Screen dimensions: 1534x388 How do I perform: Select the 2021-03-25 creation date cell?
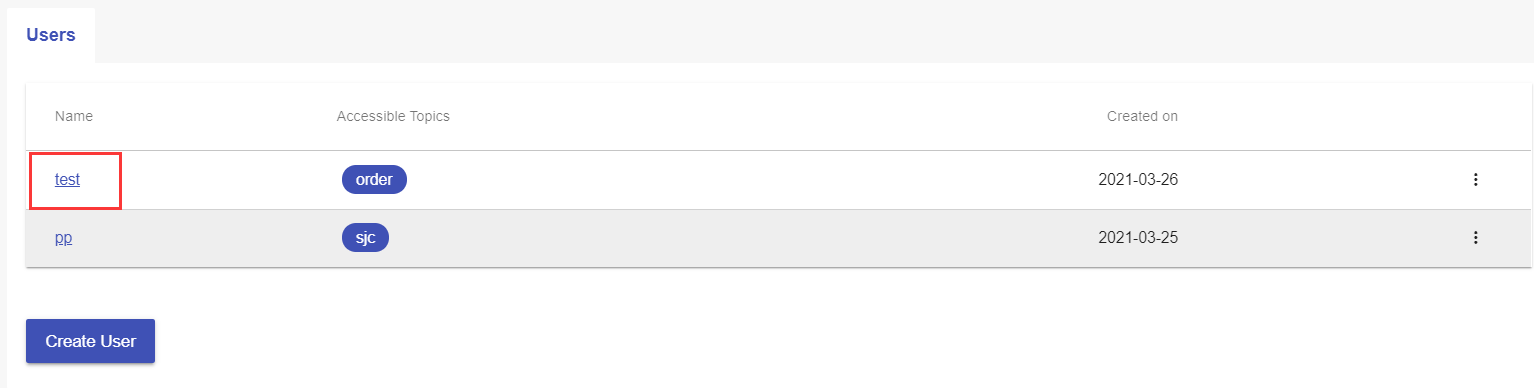click(1138, 238)
